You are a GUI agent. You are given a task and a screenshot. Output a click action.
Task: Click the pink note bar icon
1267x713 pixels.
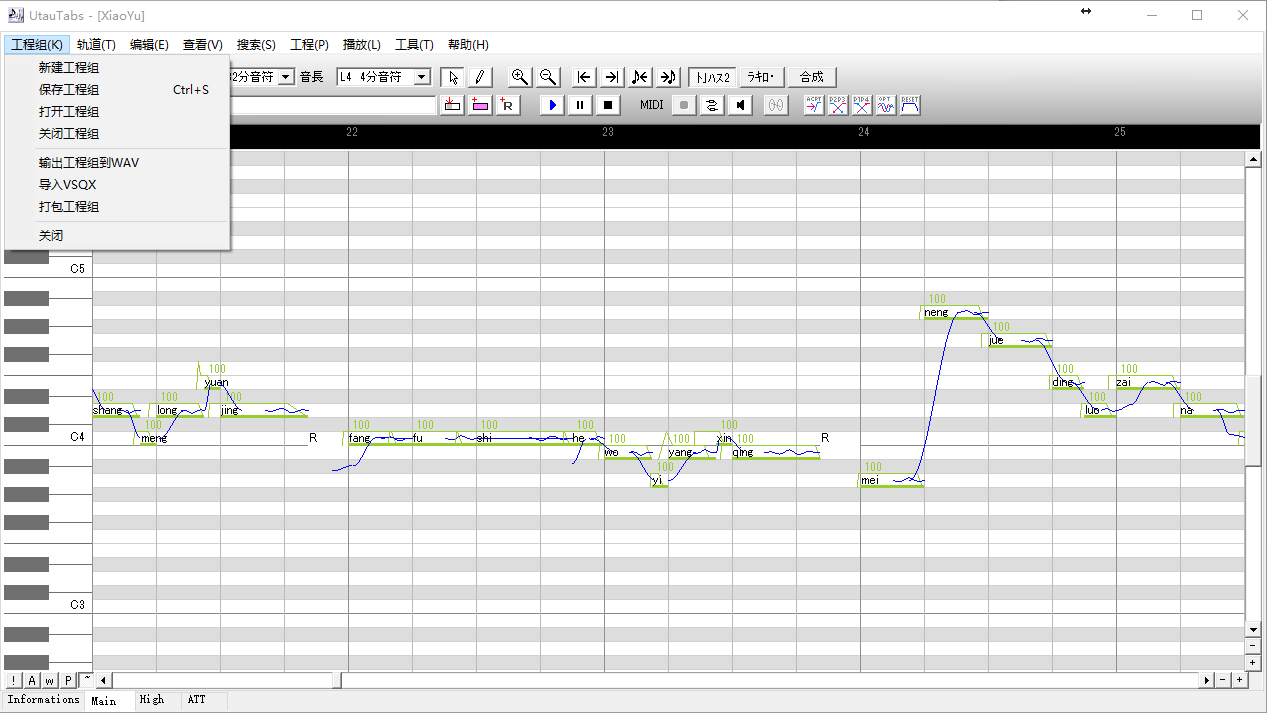click(x=480, y=105)
